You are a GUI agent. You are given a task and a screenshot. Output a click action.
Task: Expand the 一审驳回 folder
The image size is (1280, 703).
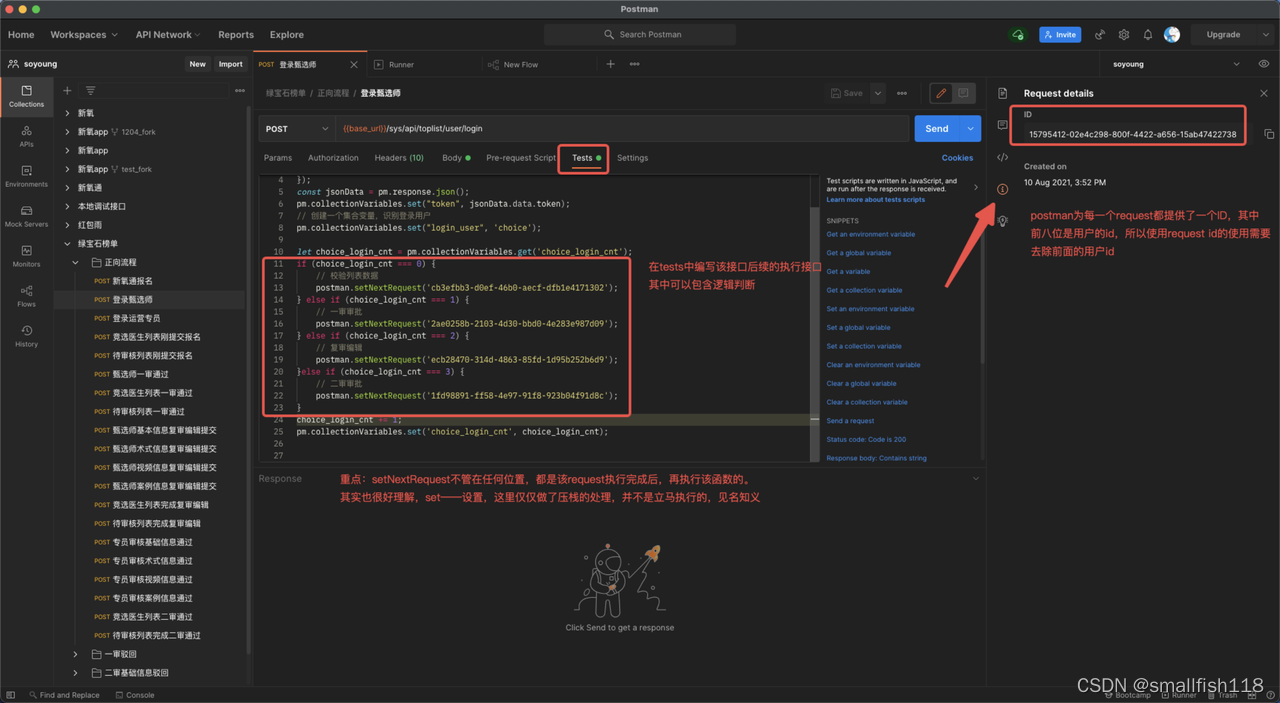point(76,654)
